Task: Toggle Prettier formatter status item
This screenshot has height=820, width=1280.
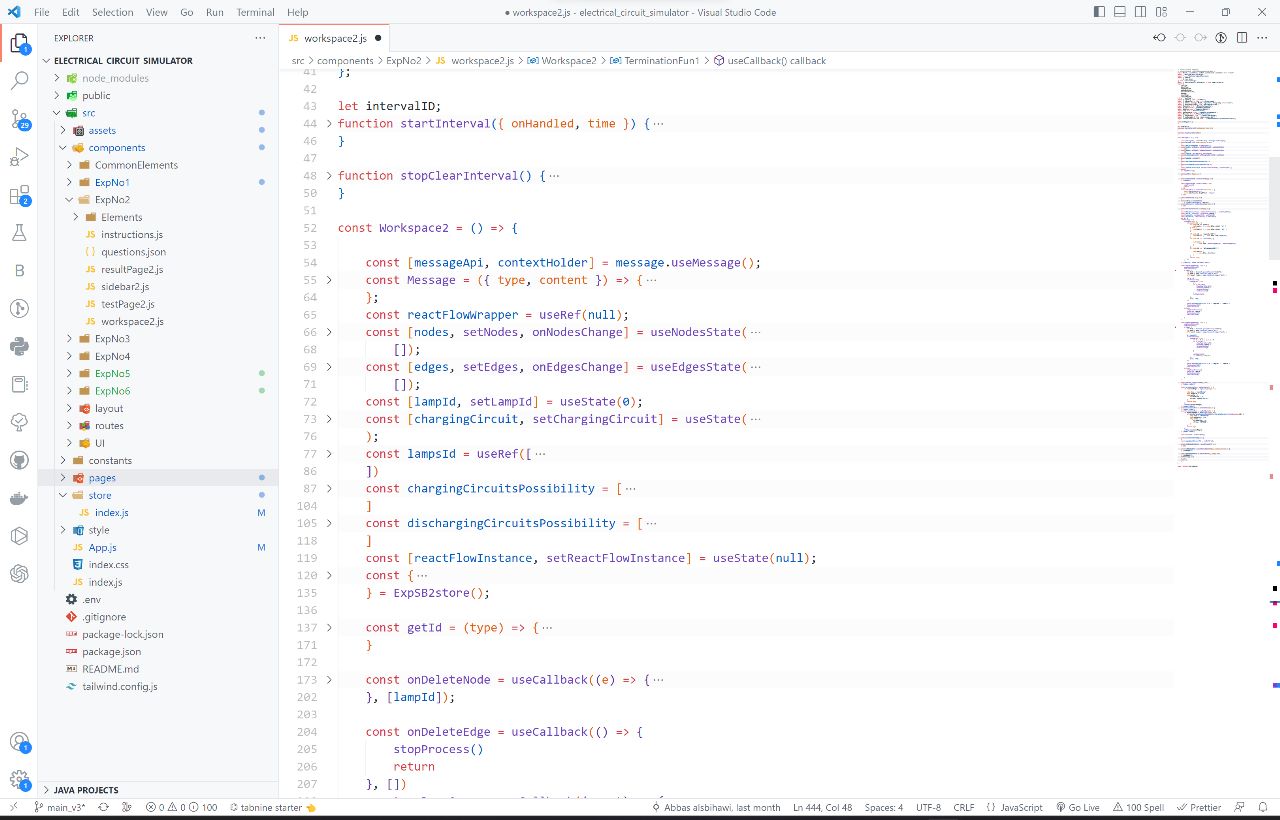Action: pyautogui.click(x=1199, y=807)
